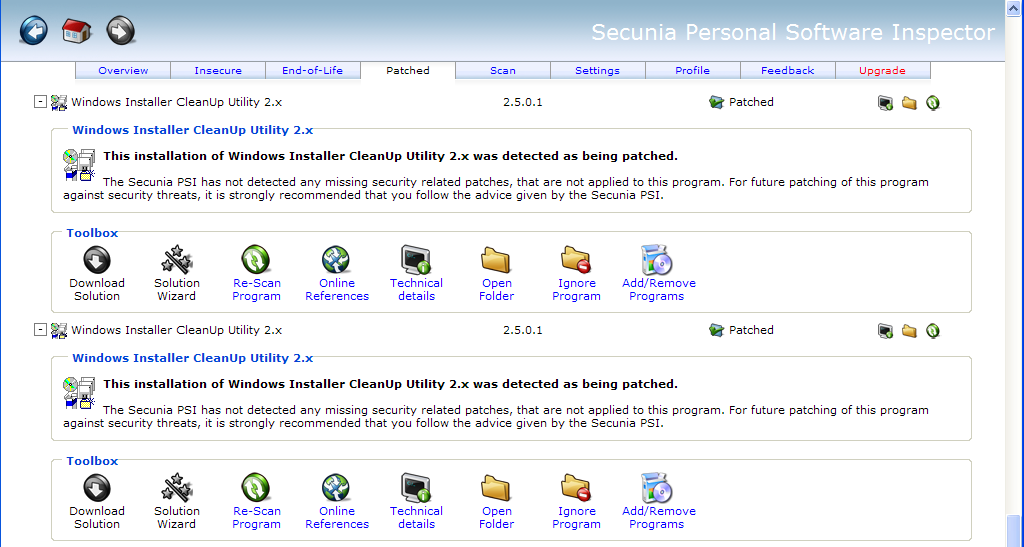The image size is (1024, 547).
Task: Click the lower row program name text
Action: [176, 330]
